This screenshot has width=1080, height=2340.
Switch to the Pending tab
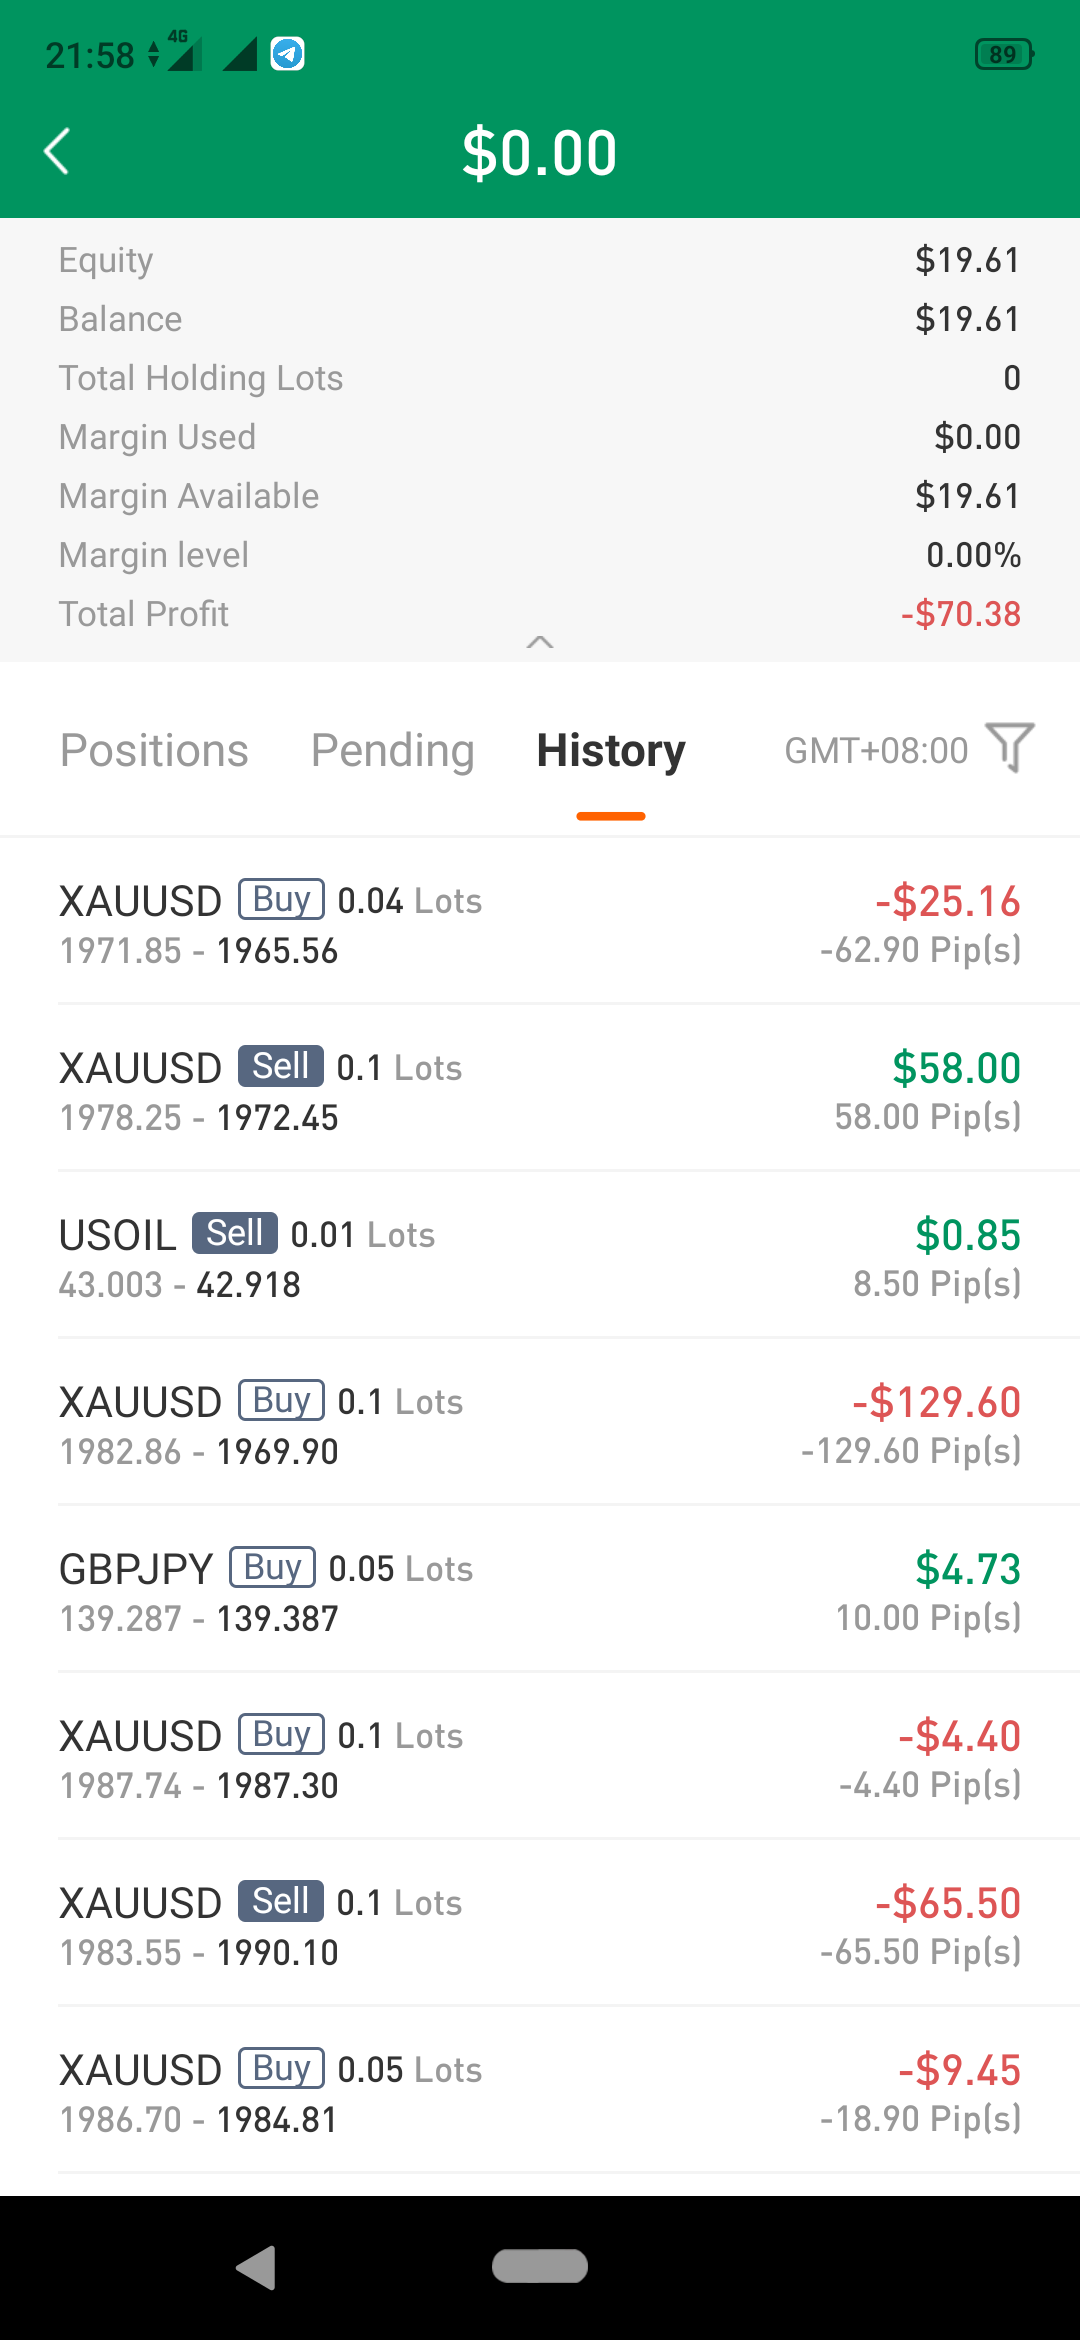[x=393, y=750]
